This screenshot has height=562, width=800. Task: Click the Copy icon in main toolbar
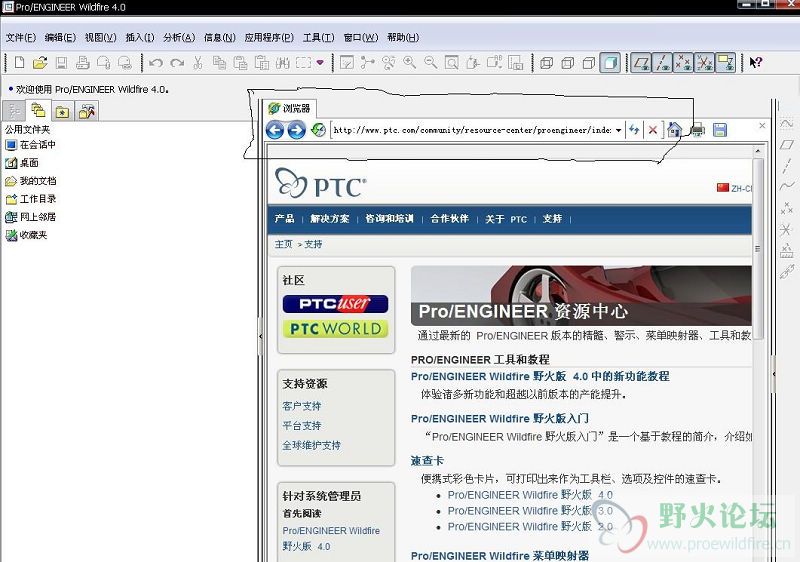(x=219, y=63)
